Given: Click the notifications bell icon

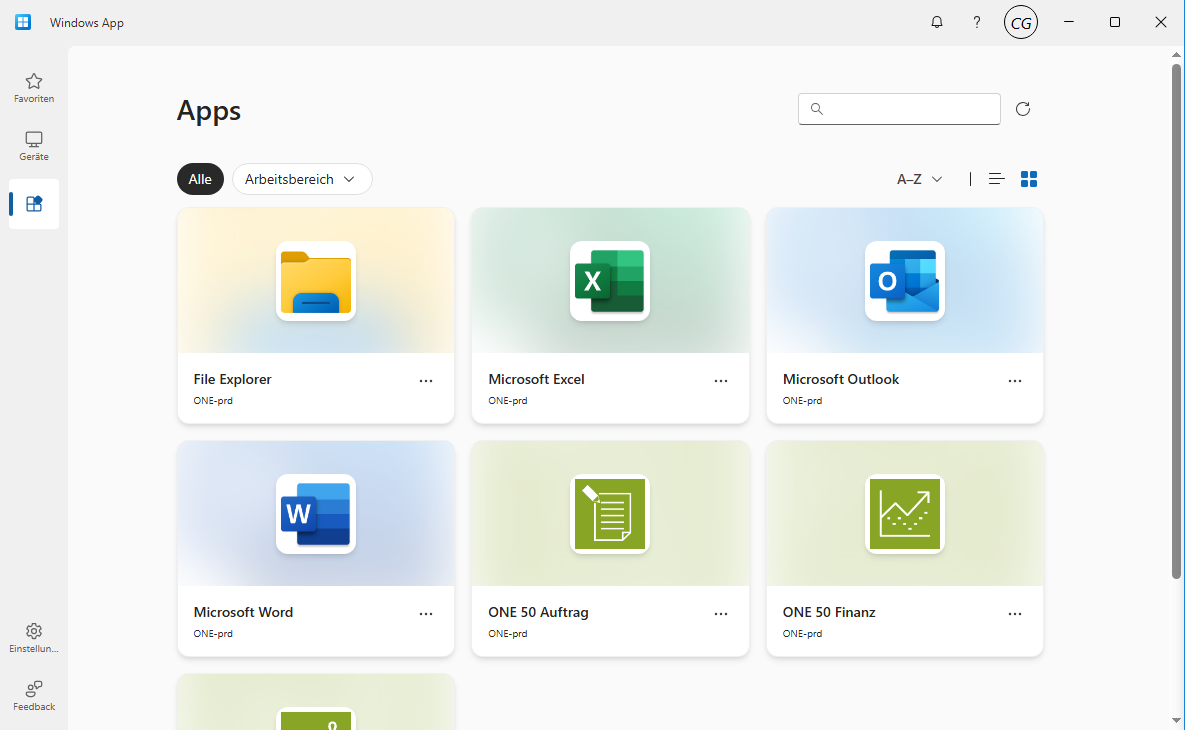Looking at the screenshot, I should coord(936,22).
